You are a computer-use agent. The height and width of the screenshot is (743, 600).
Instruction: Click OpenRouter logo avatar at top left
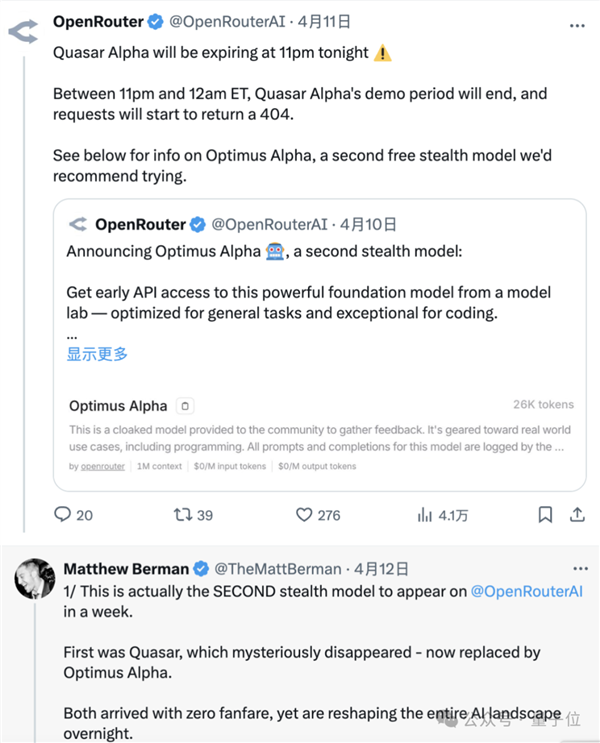(x=23, y=31)
